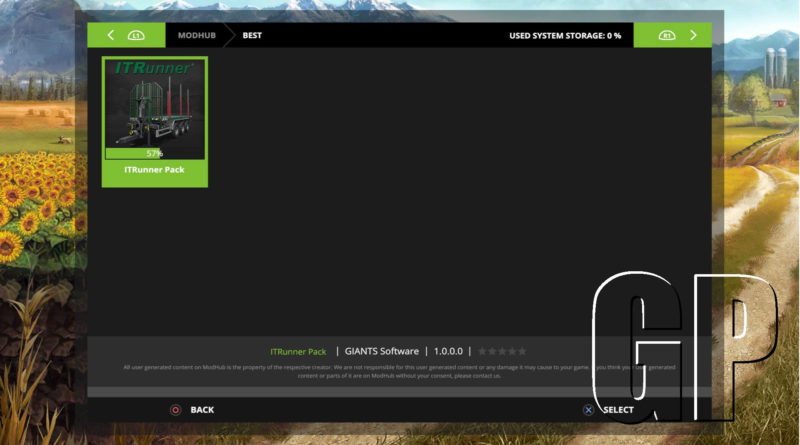Click the SELECT button label
Screen dimensions: 800x445
tap(618, 409)
